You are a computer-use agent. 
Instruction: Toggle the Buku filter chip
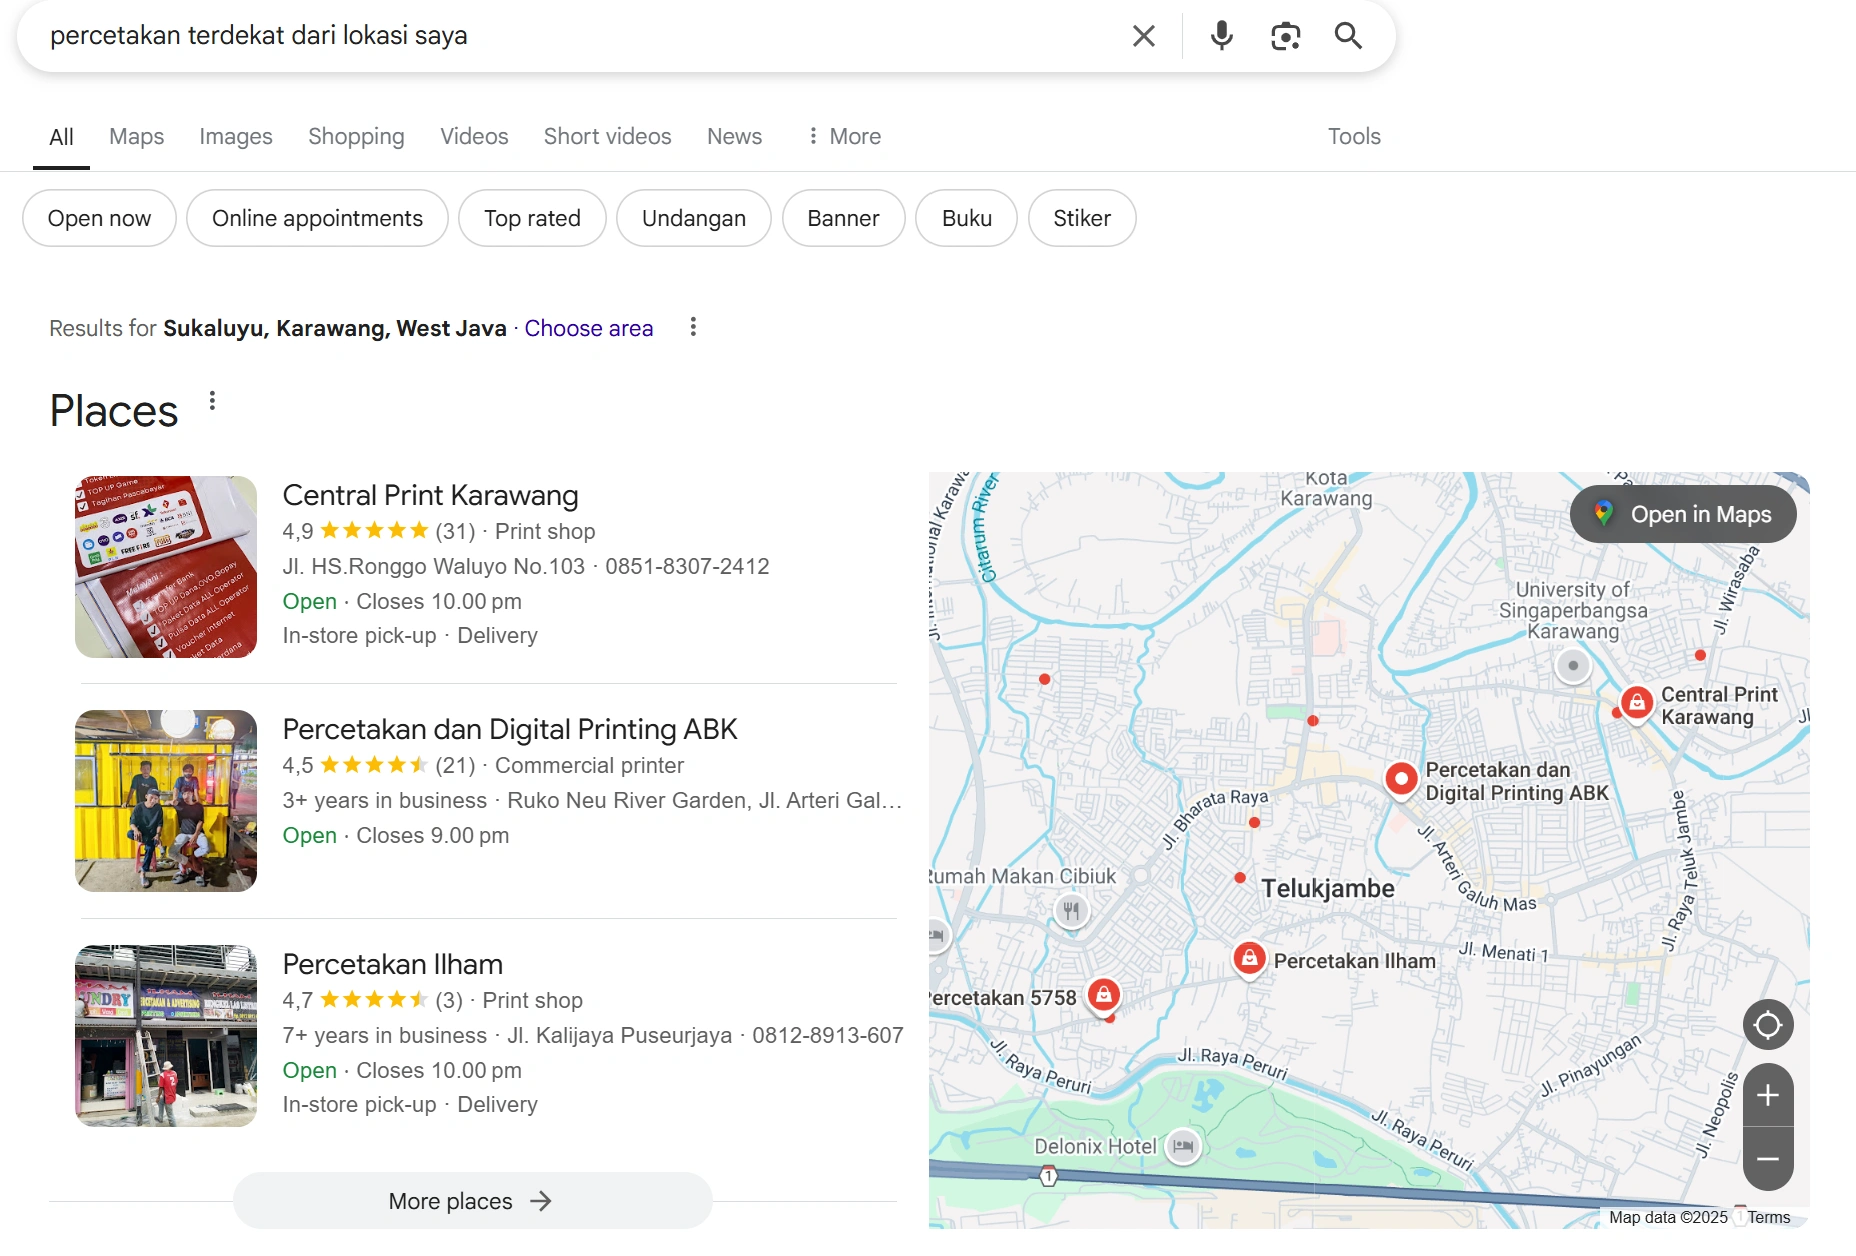coord(967,218)
